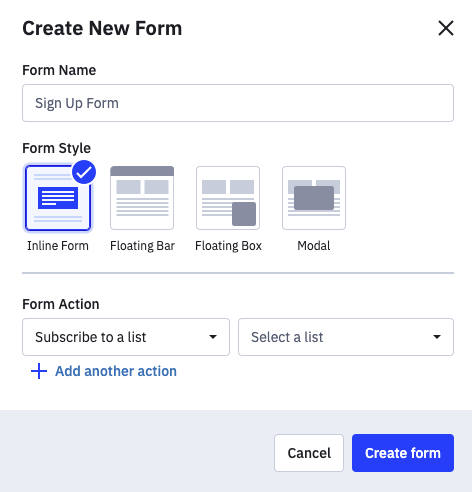The height and width of the screenshot is (492, 472).
Task: Choose the Floating Bar style icon
Action: tap(142, 198)
